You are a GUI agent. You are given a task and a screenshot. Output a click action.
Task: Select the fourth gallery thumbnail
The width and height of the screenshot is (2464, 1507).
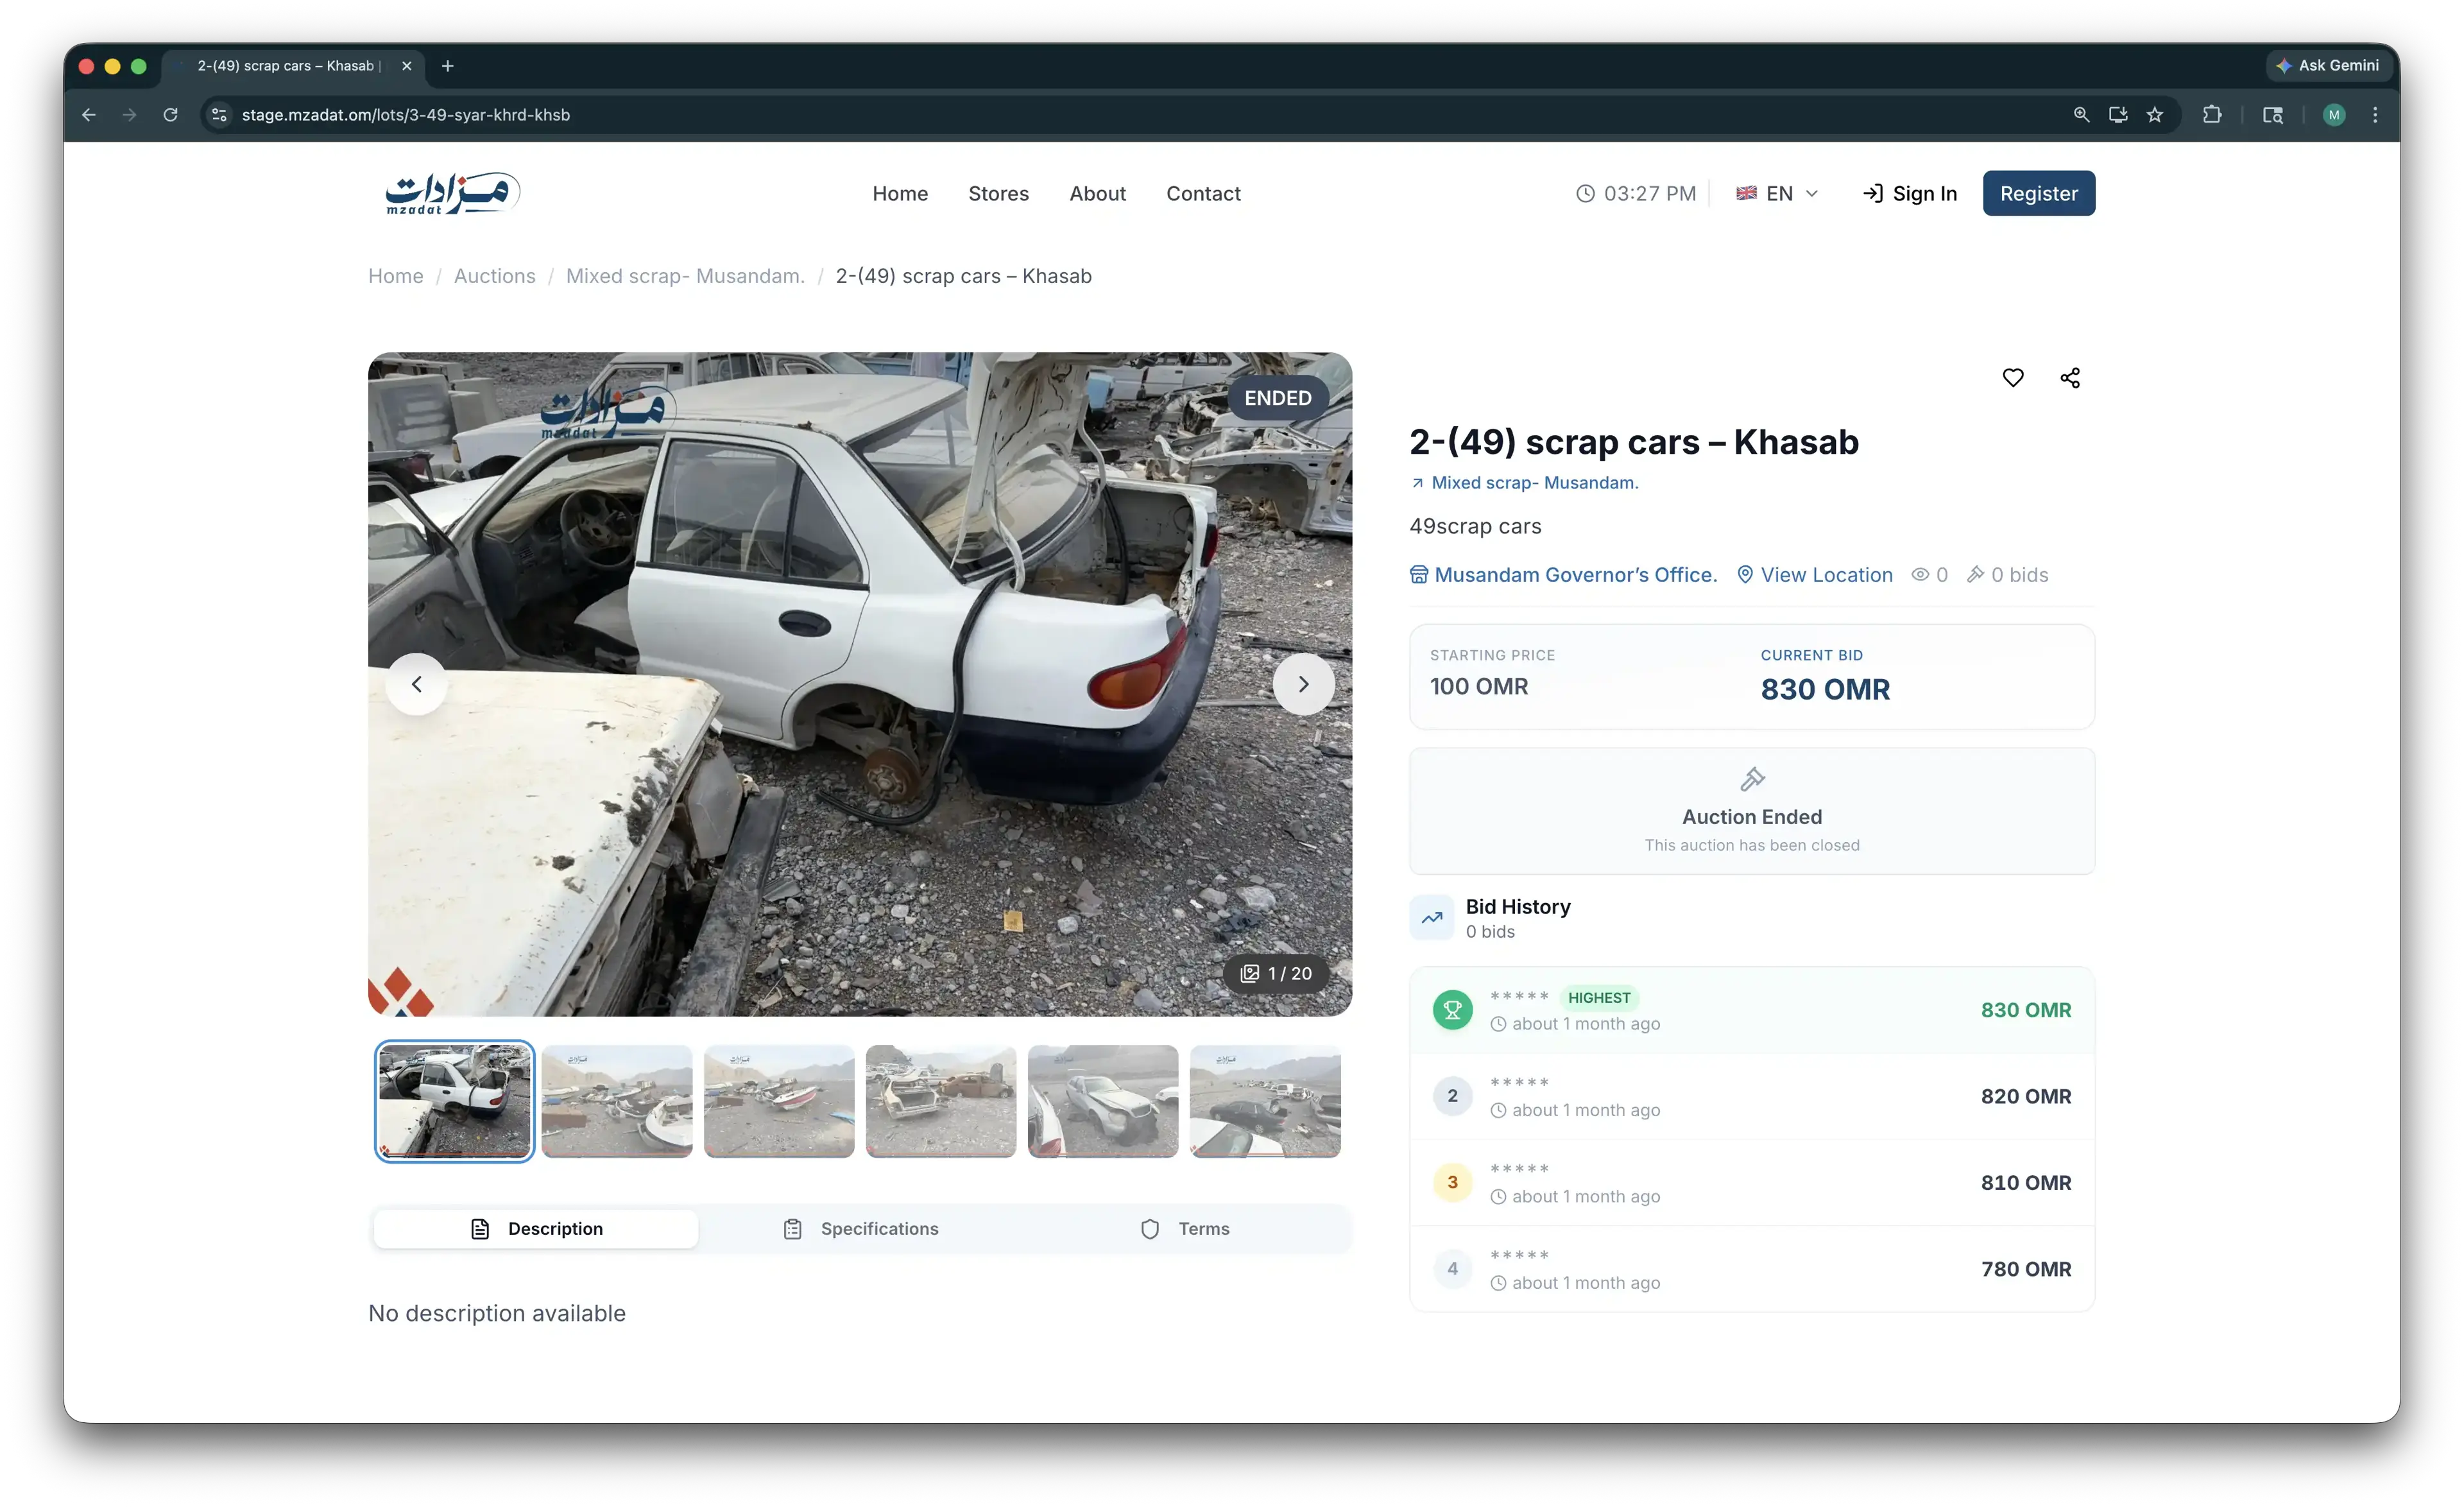941,1101
